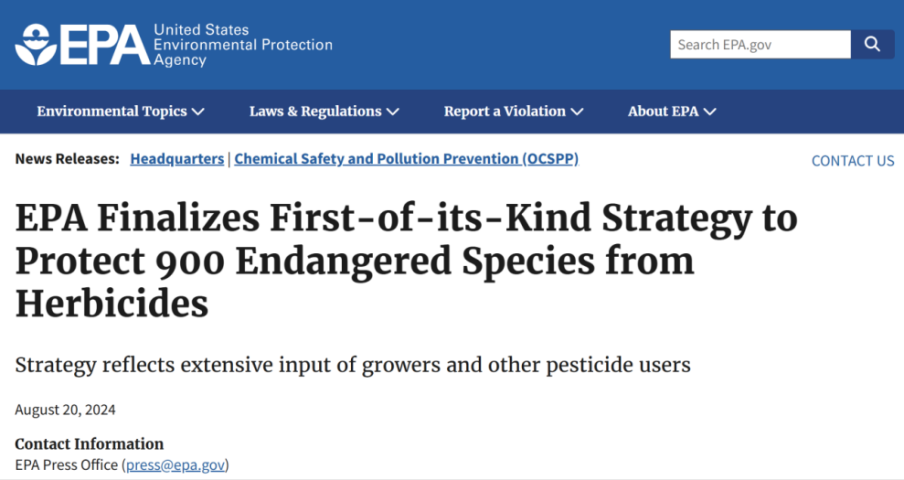Open Chemical Safety and Pollution Prevention link
The image size is (904, 480).
pyautogui.click(x=406, y=159)
